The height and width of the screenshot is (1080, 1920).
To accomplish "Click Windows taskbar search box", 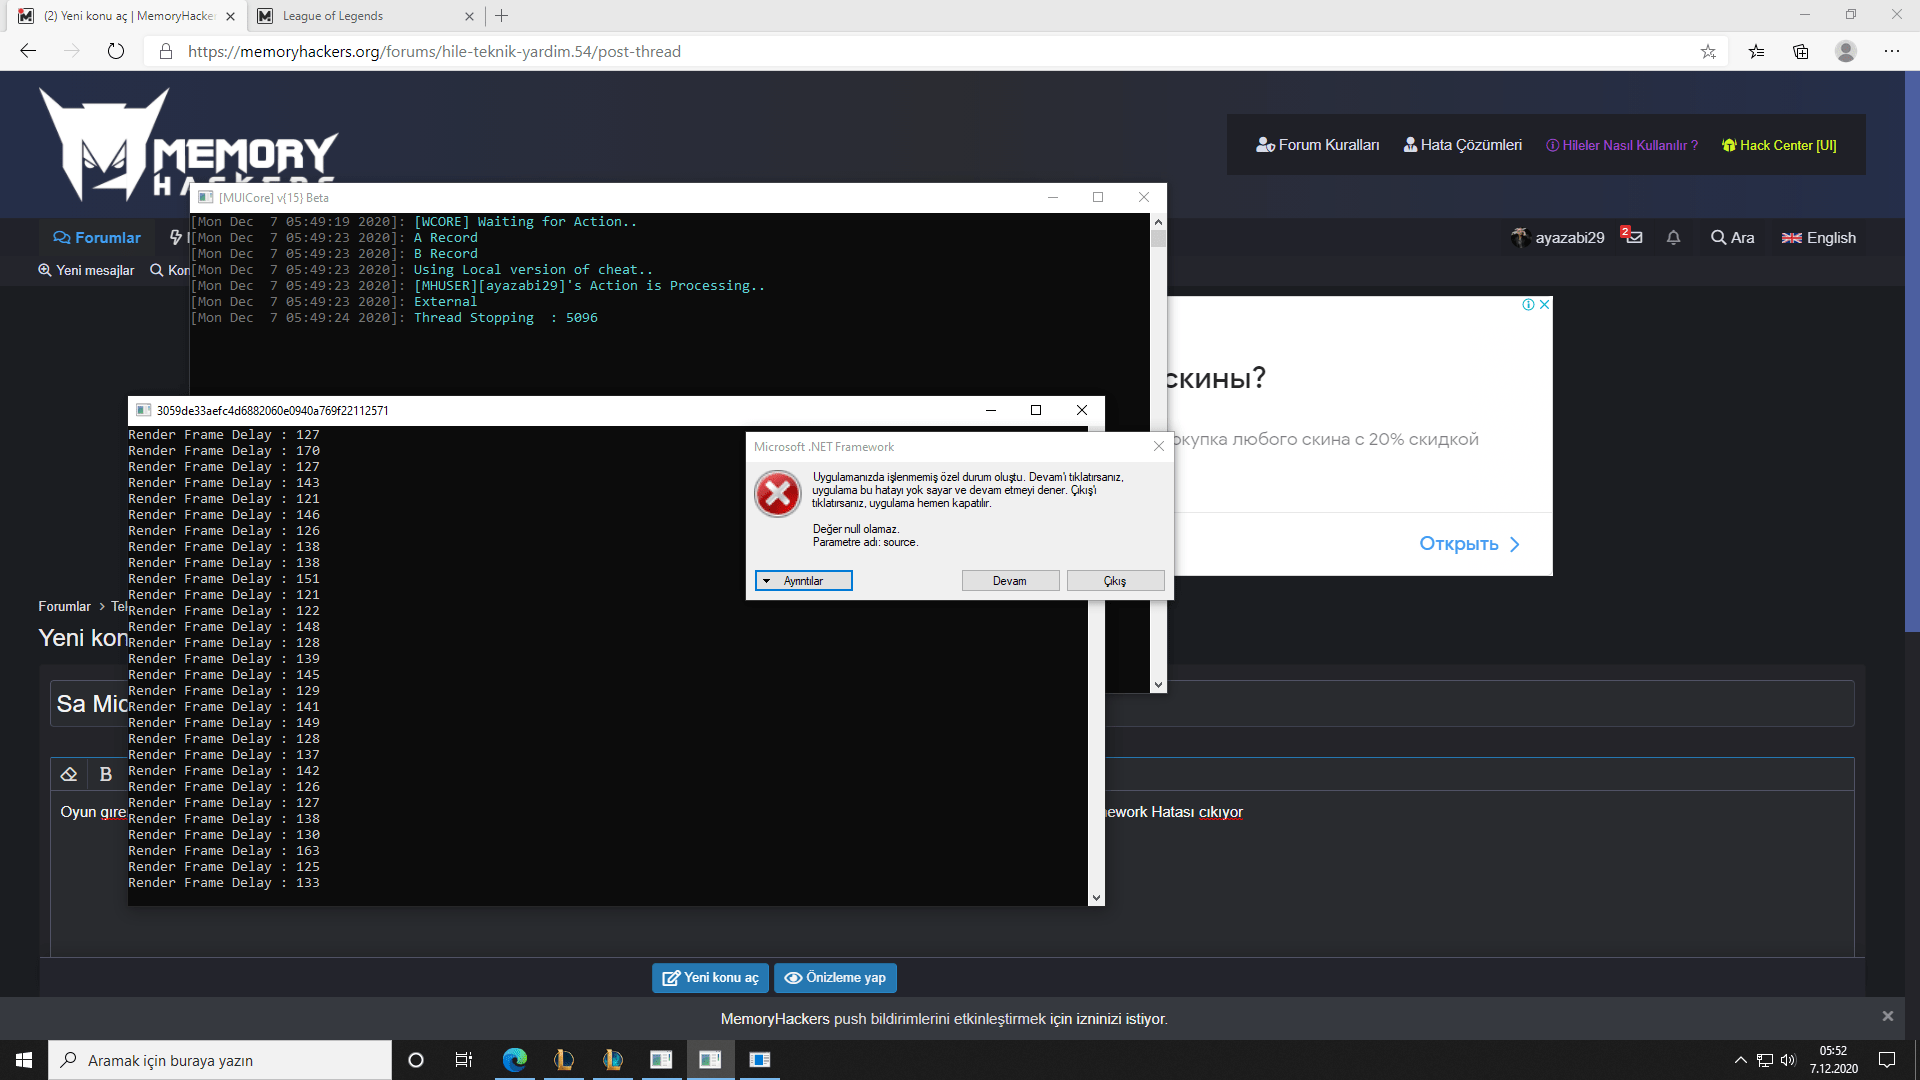I will (220, 1060).
